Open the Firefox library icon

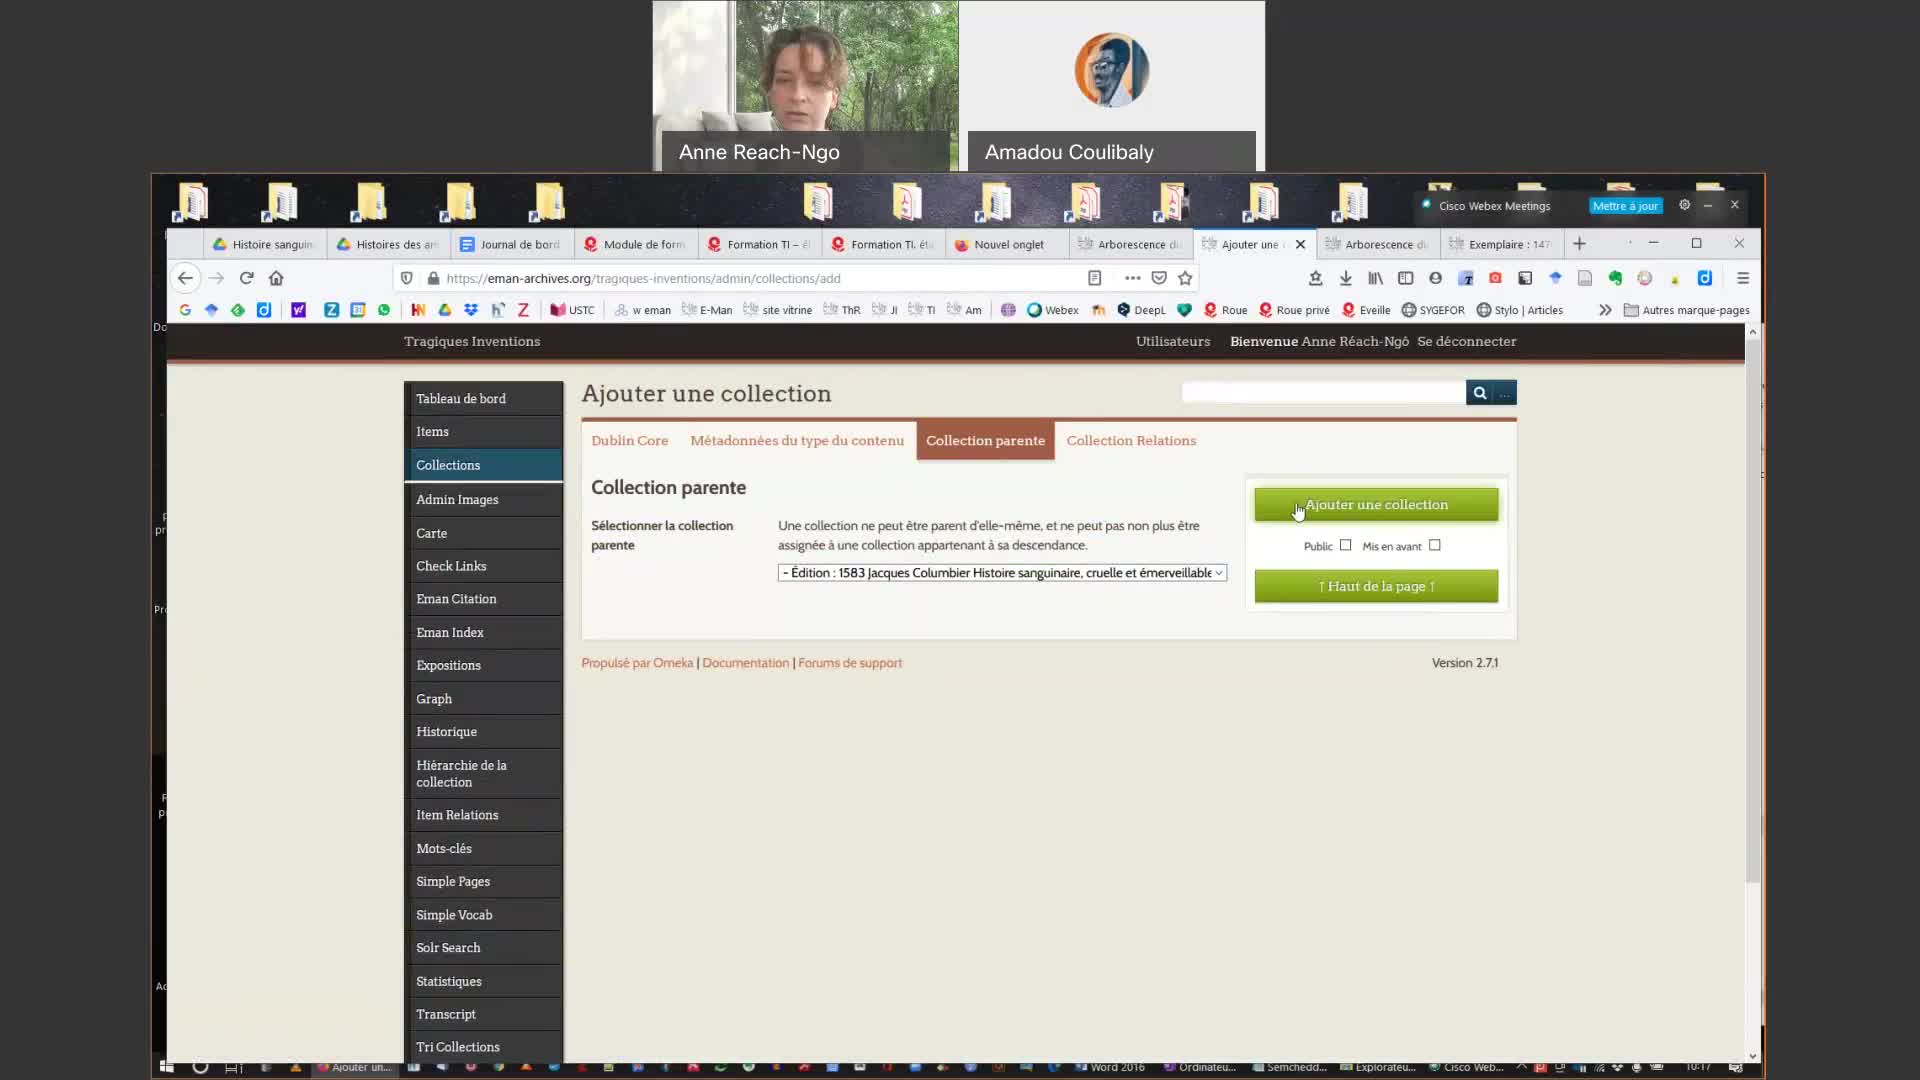[1375, 278]
